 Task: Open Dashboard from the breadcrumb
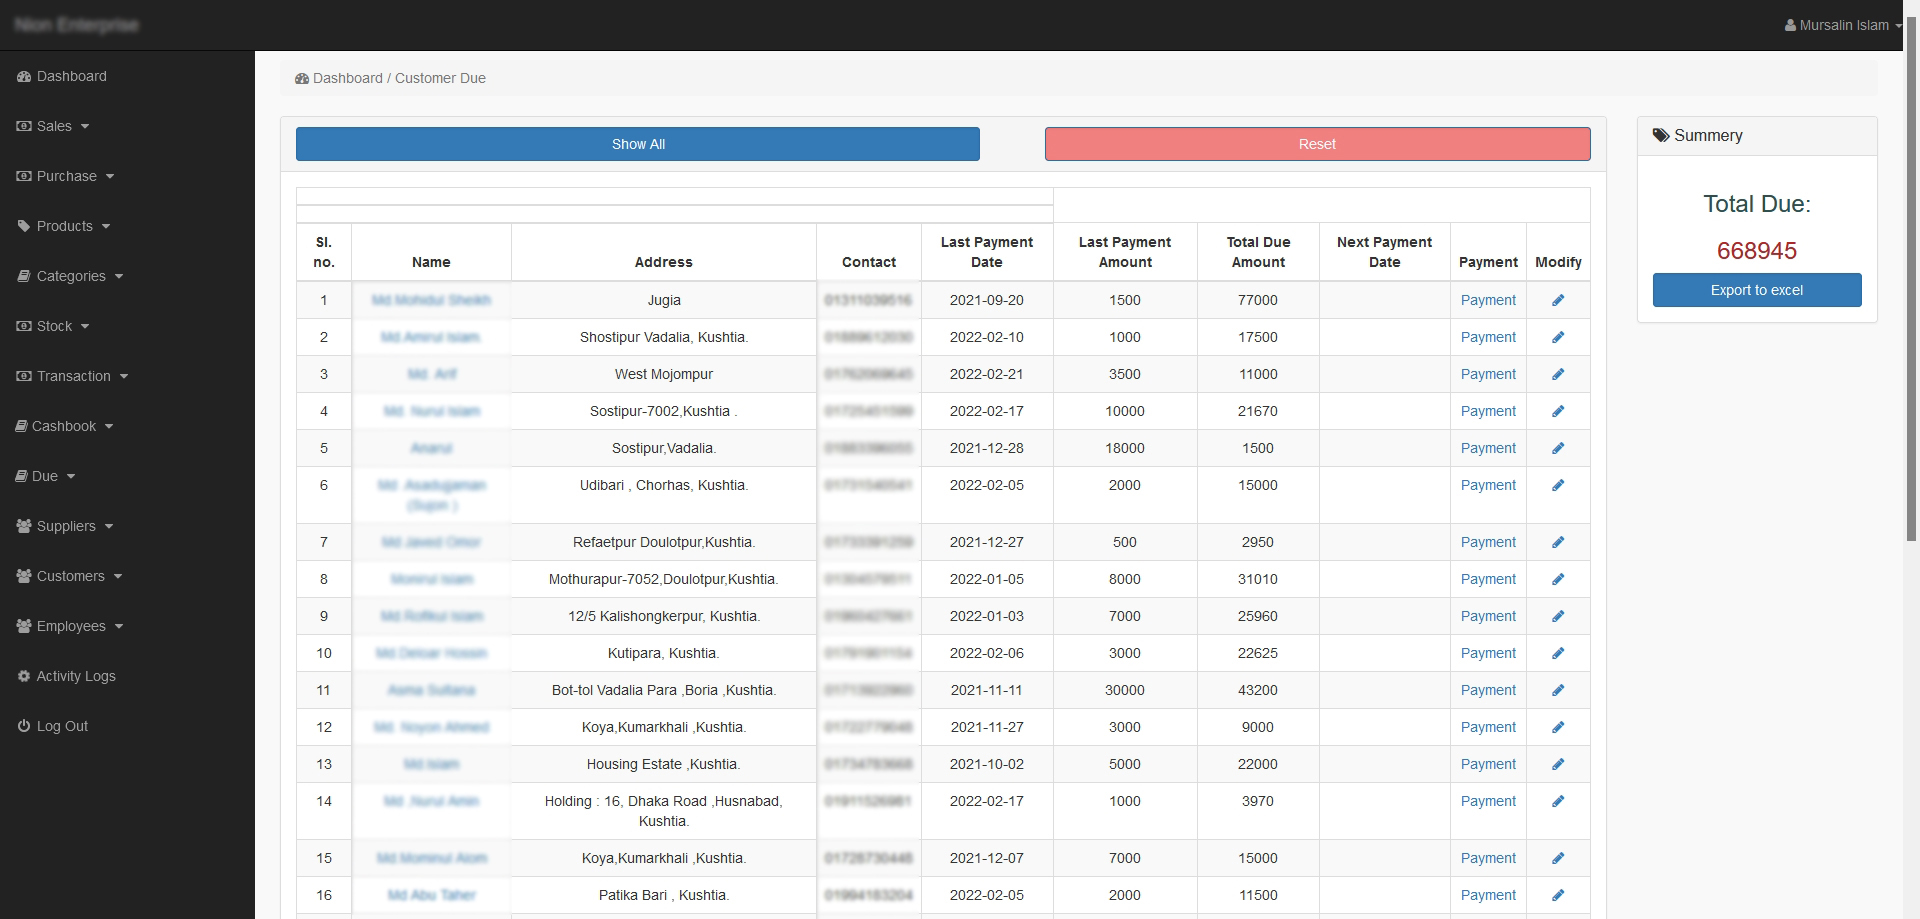click(x=346, y=78)
